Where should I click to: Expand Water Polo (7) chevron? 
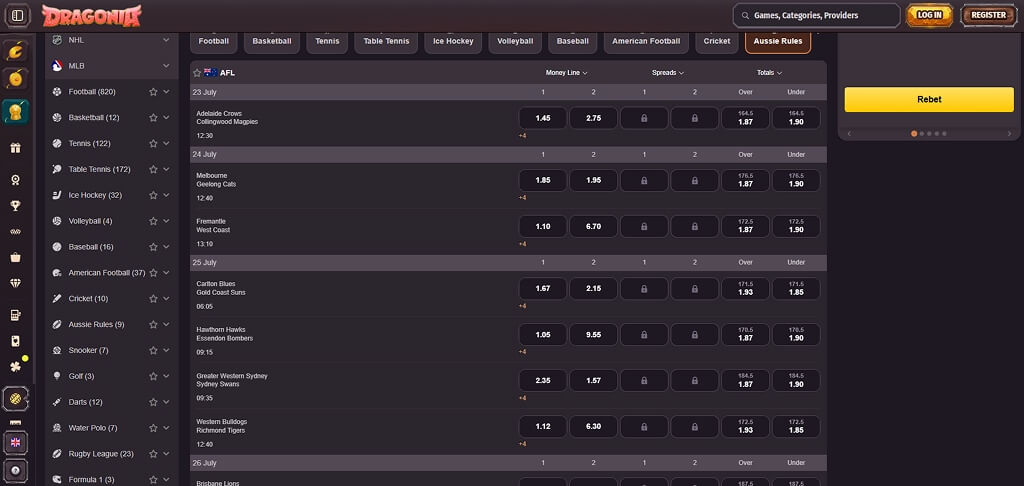coord(166,428)
